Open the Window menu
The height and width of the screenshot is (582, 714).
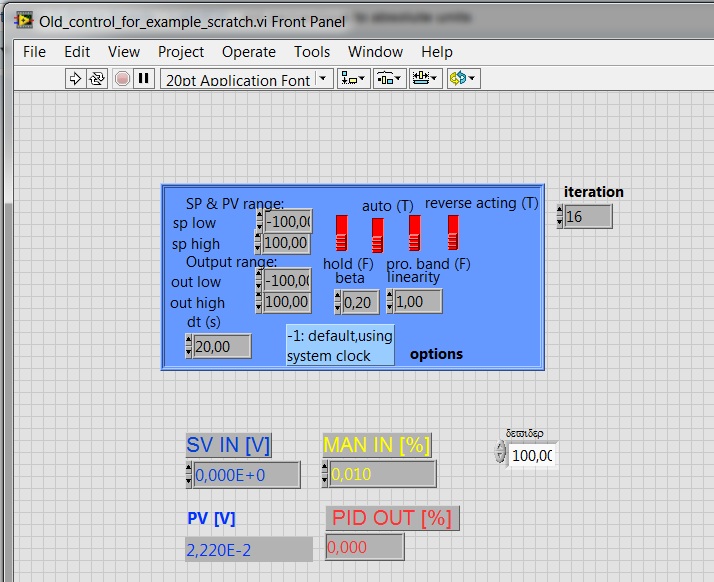(x=375, y=52)
